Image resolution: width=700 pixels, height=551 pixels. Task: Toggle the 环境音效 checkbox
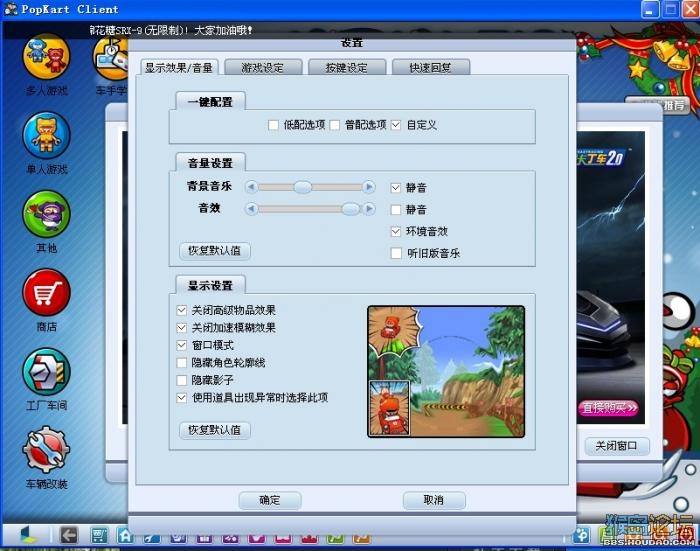396,231
